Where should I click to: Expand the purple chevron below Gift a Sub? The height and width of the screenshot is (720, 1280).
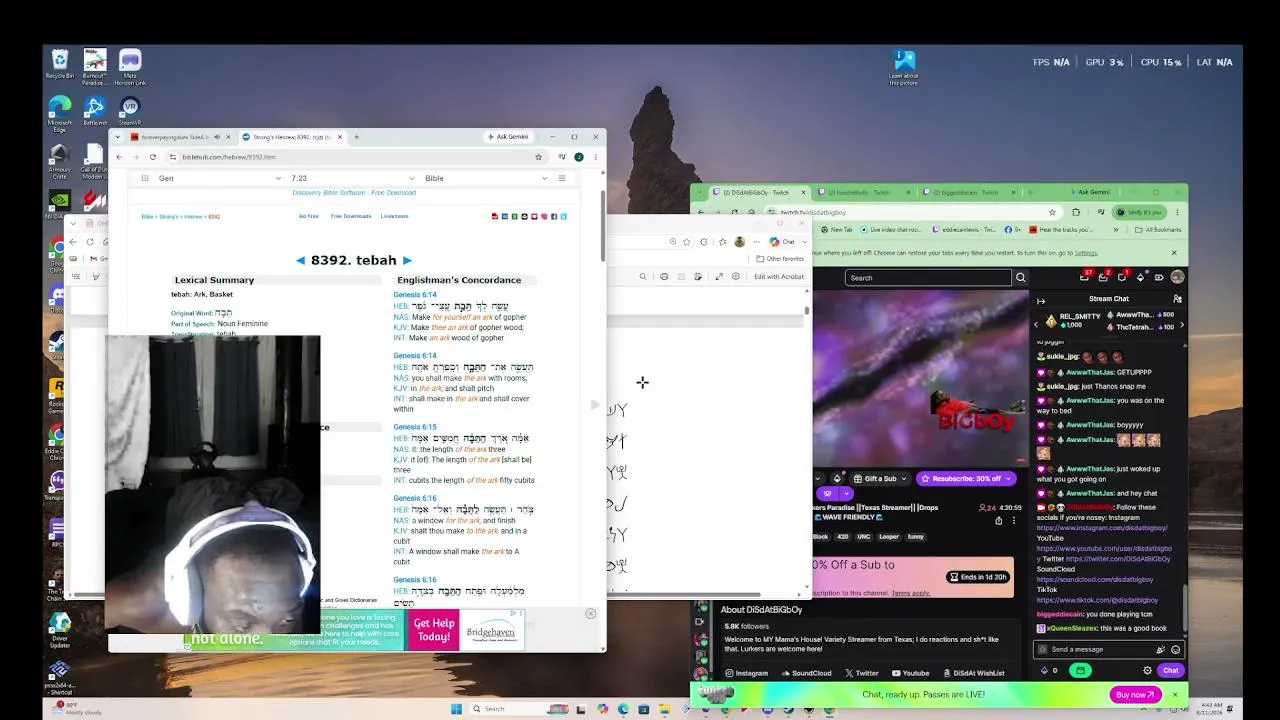point(847,493)
